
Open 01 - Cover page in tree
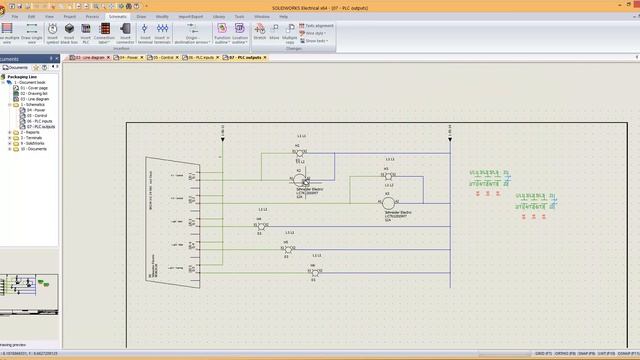tap(34, 88)
